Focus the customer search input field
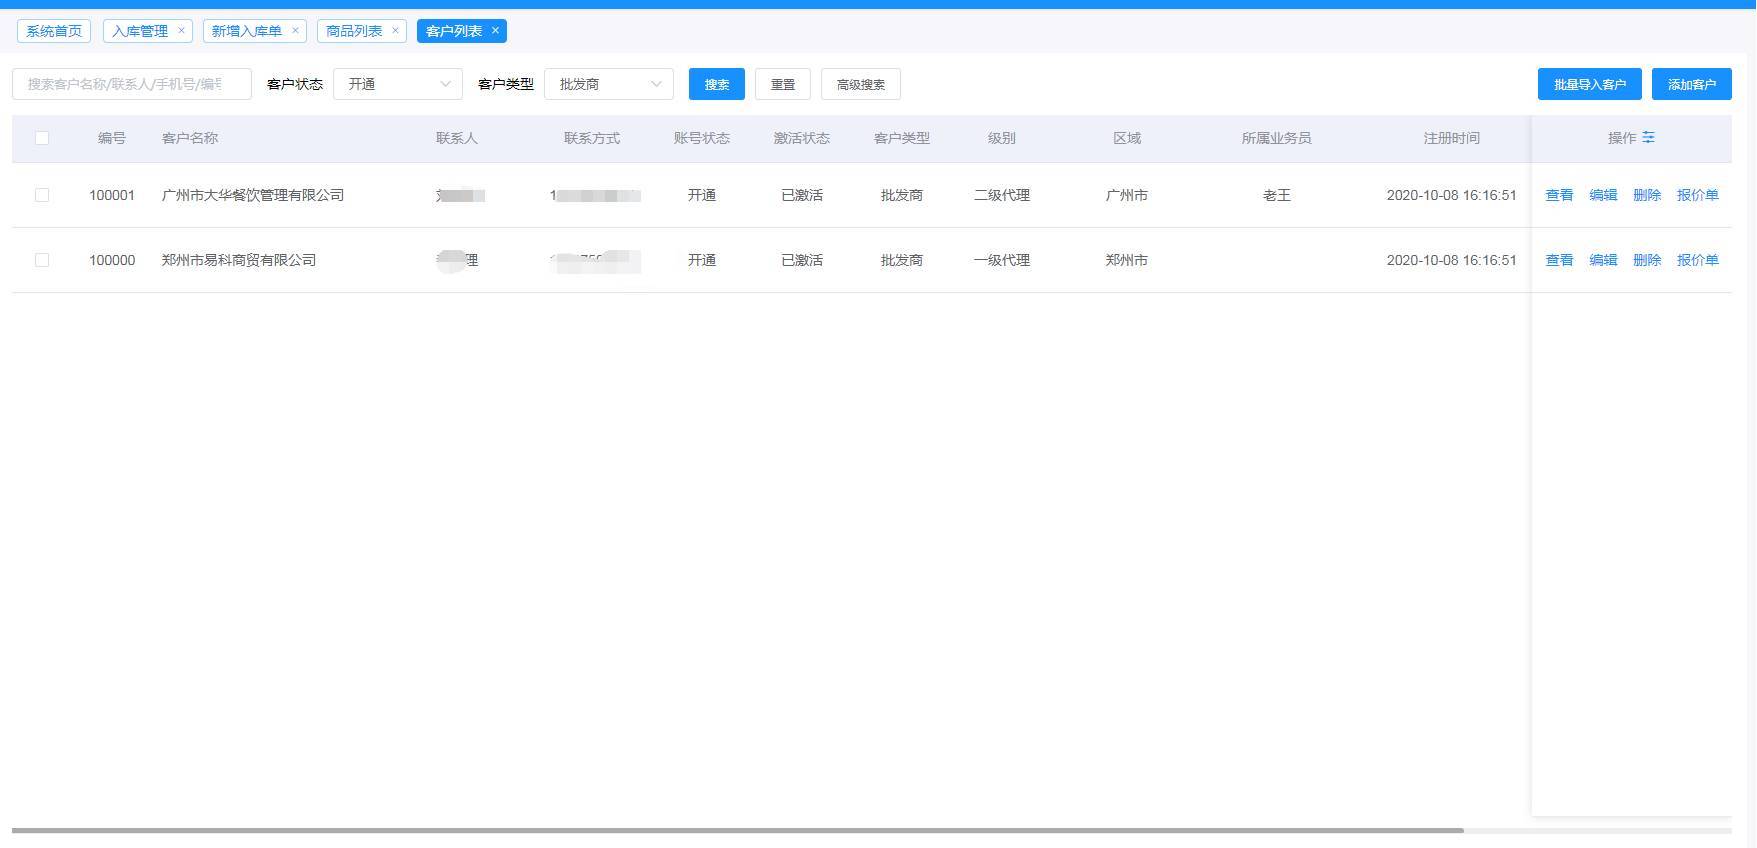1757x848 pixels. 131,85
